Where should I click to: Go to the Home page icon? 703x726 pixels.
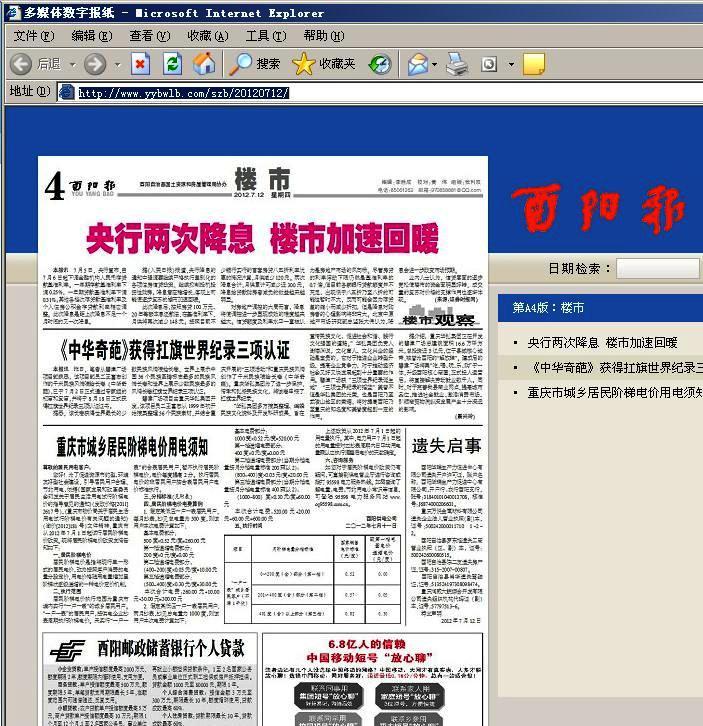(203, 64)
